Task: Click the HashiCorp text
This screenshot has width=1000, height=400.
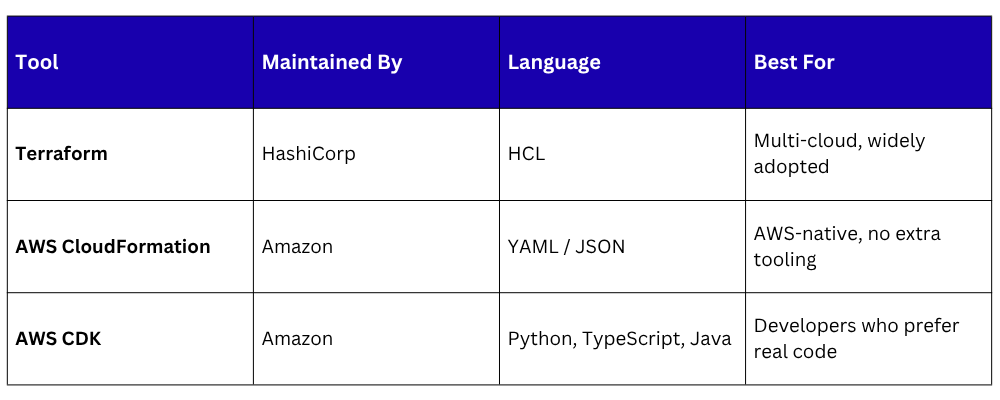Action: tap(308, 154)
